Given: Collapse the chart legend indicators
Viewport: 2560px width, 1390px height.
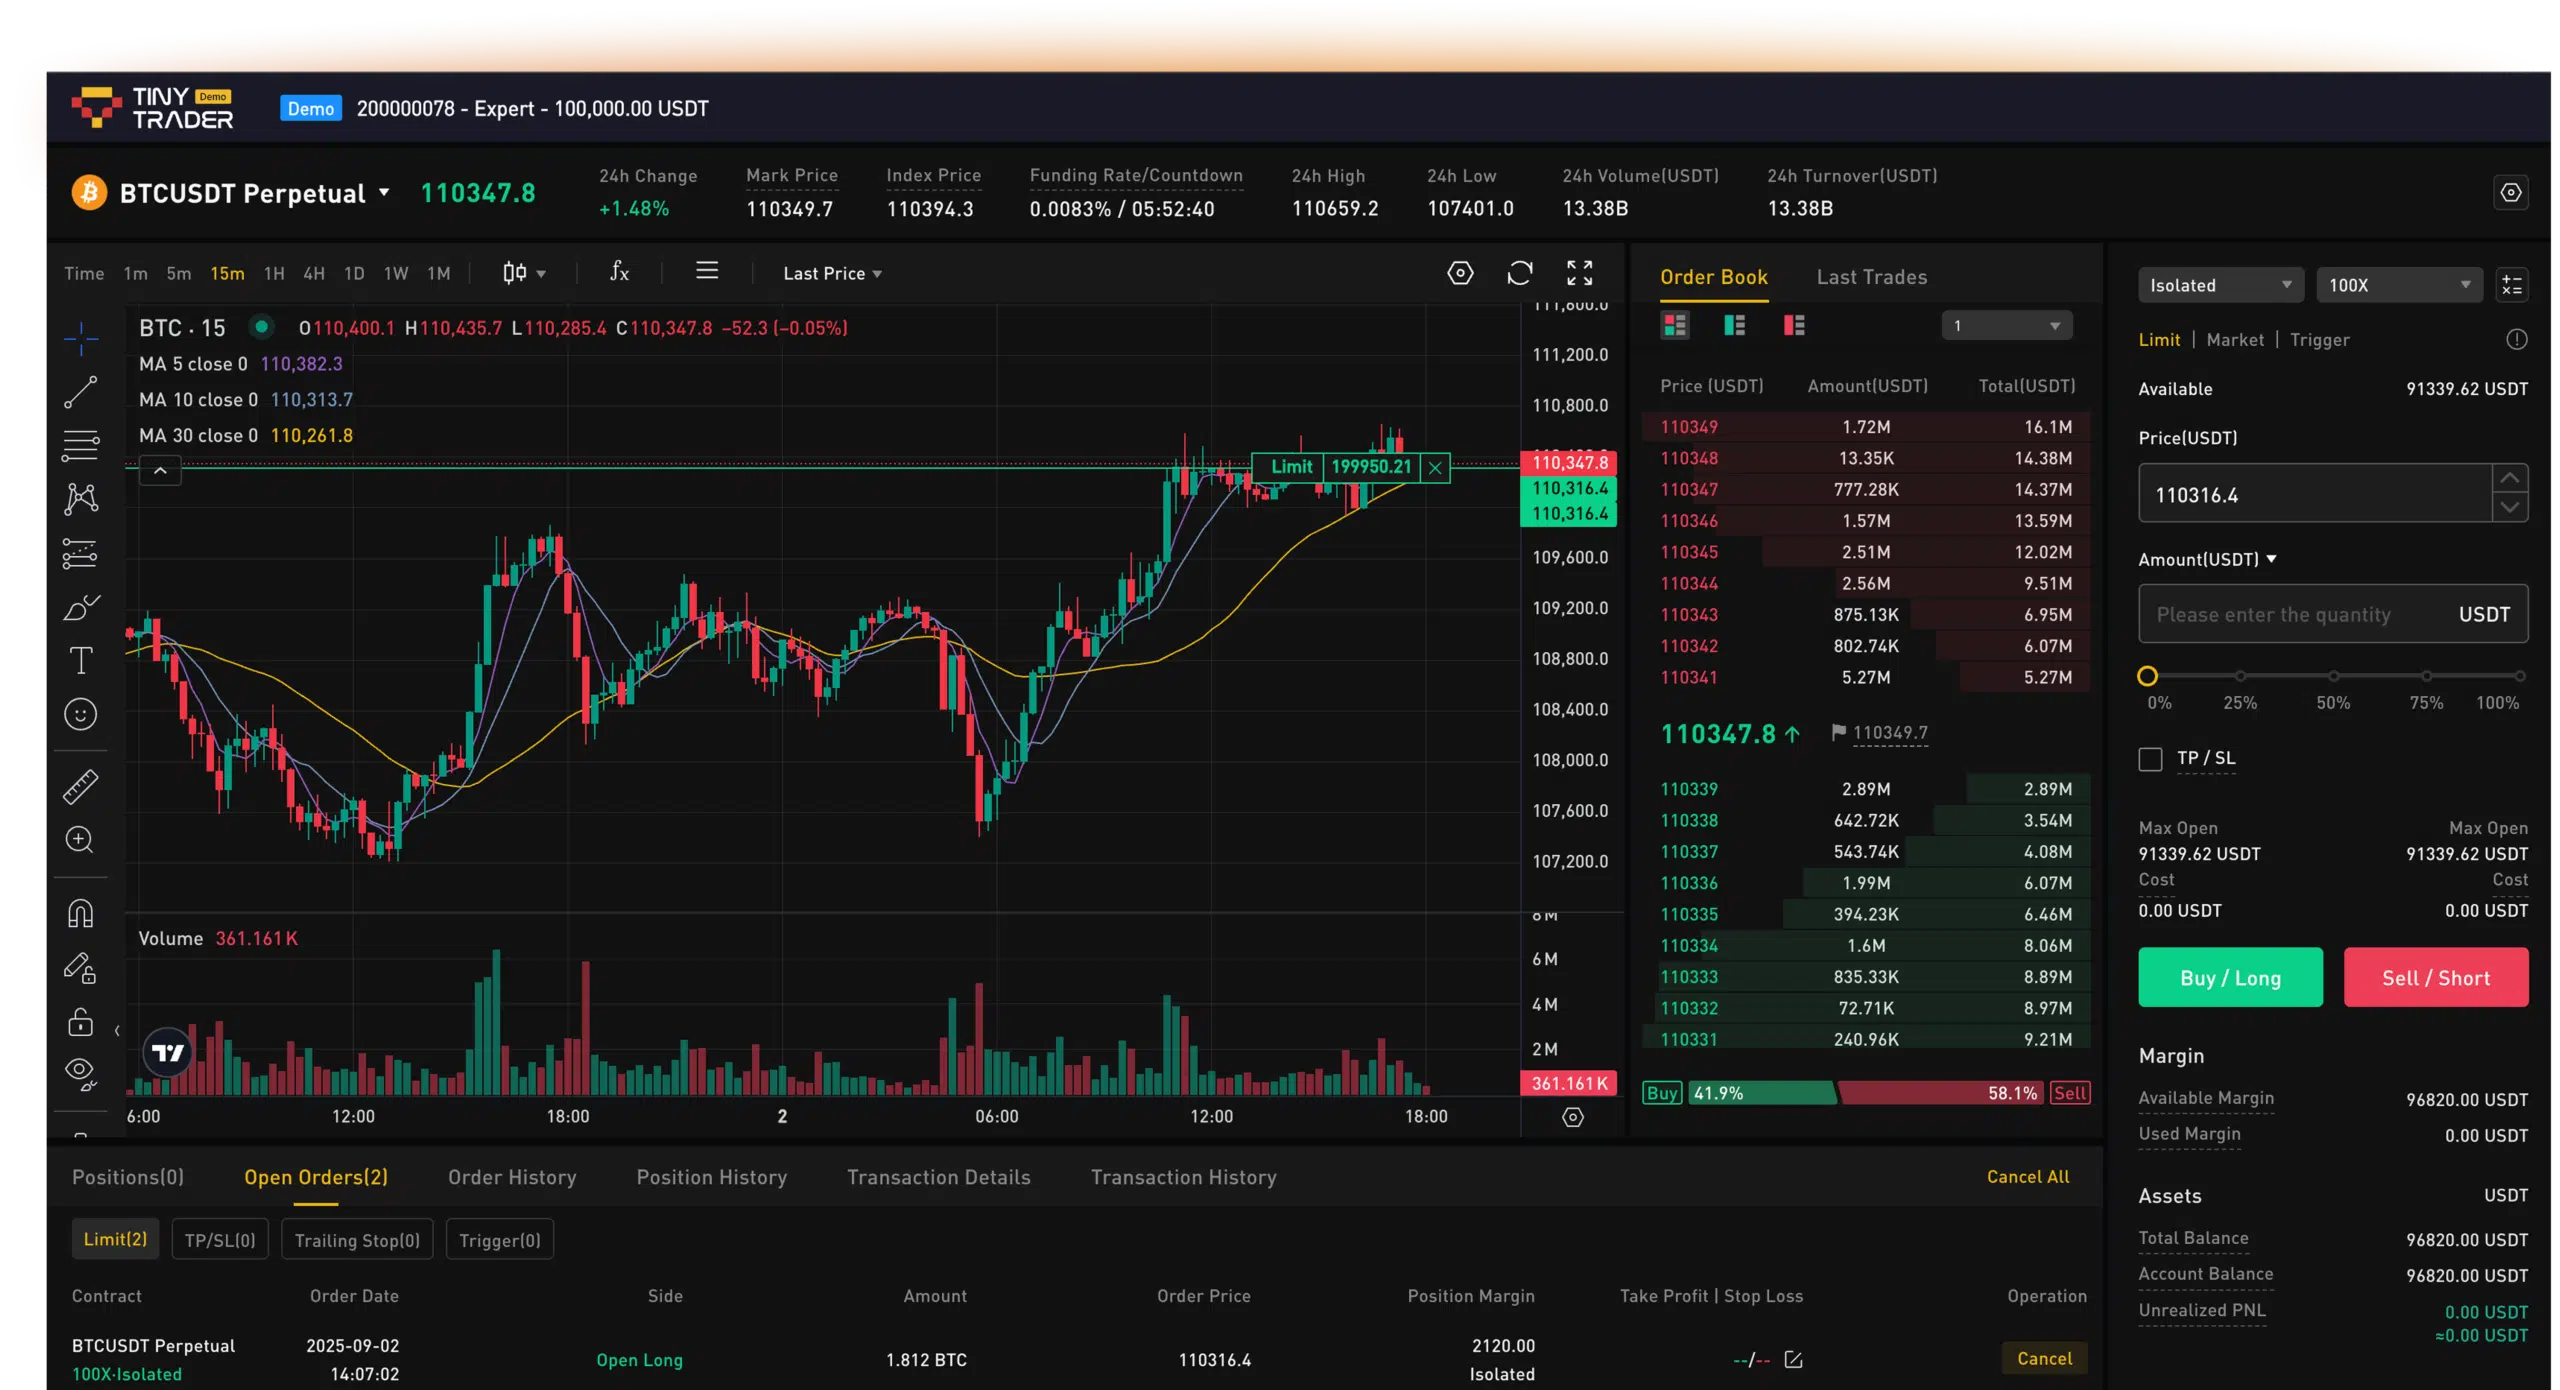Looking at the screenshot, I should coord(160,470).
